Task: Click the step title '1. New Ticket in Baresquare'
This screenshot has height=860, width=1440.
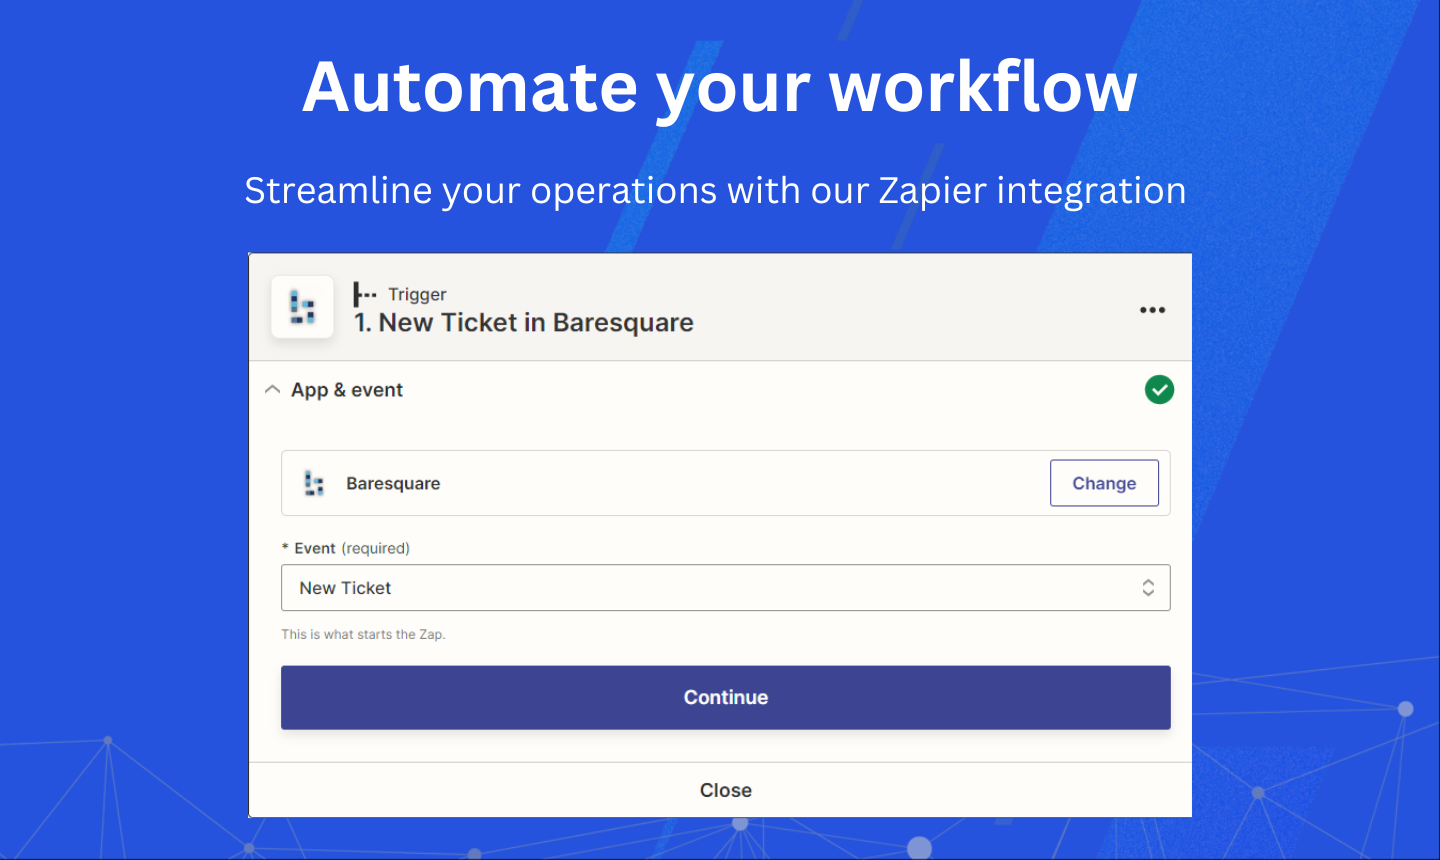Action: (523, 323)
